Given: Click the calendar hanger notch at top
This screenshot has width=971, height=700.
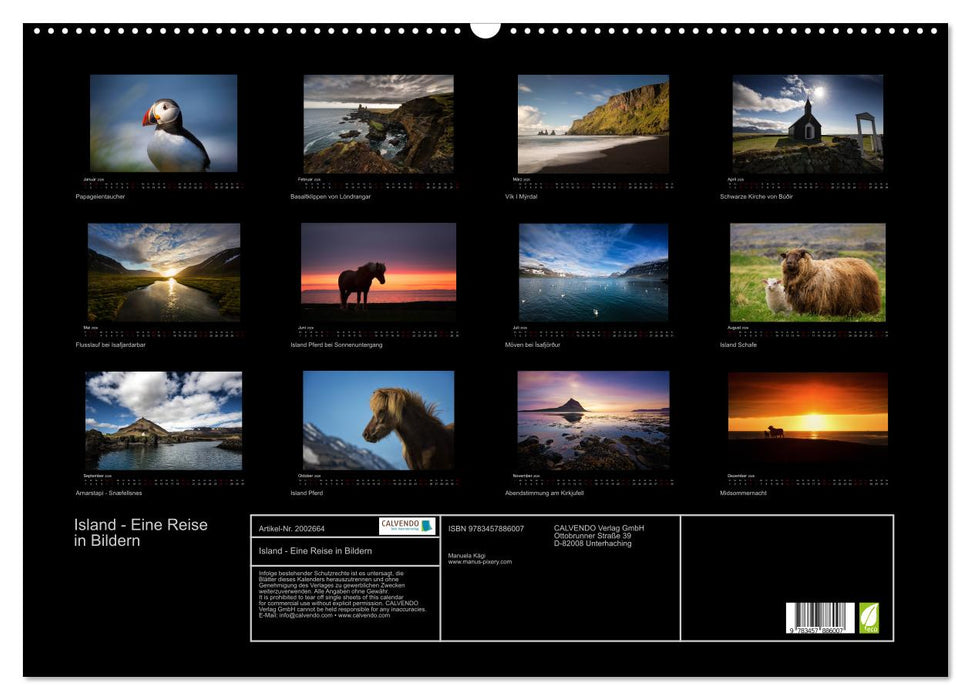Looking at the screenshot, I should (485, 28).
